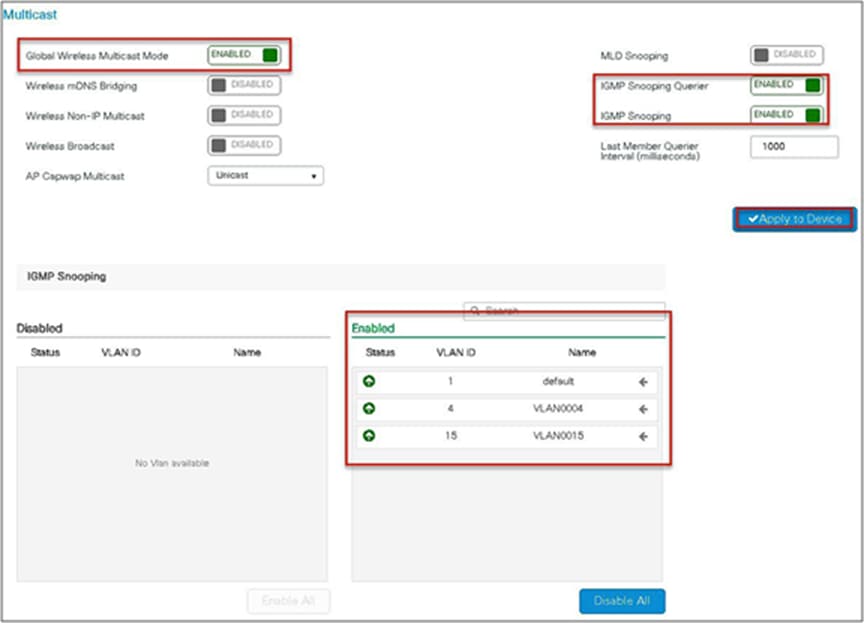Screen dimensions: 864x623
Task: Move default VLAN to Disabled with arrow
Action: coord(643,382)
